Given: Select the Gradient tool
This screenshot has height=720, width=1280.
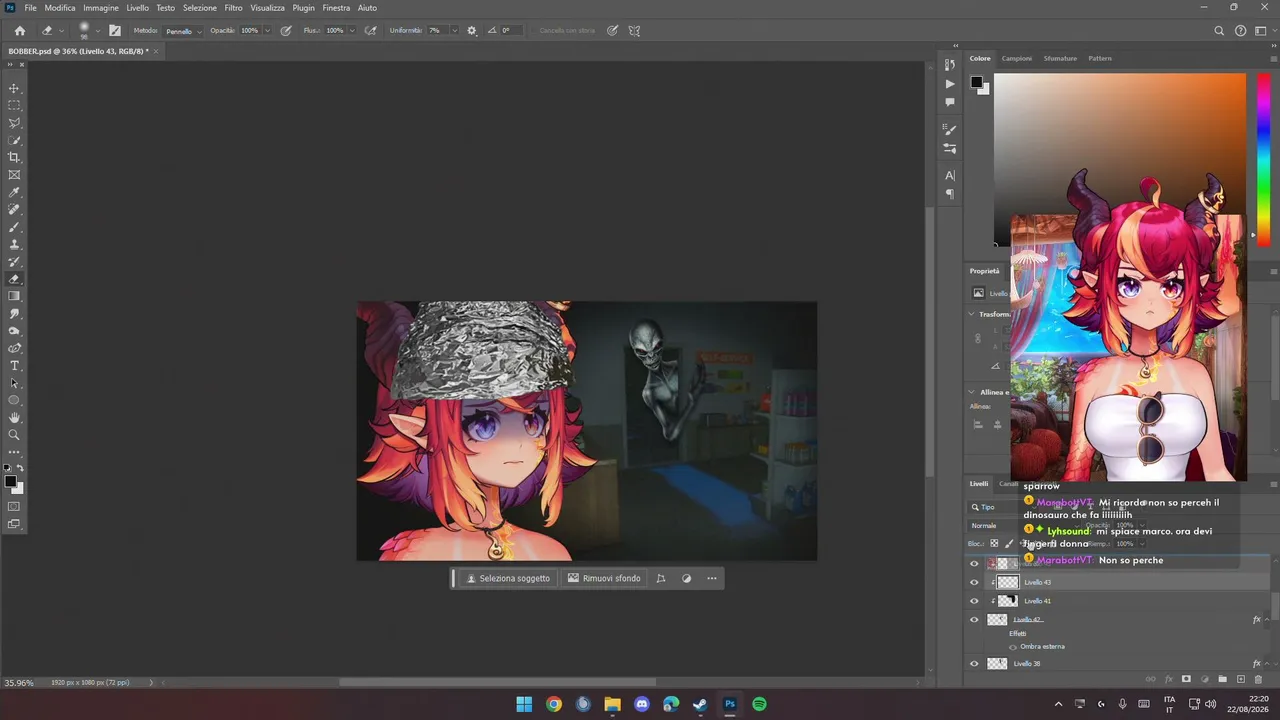Looking at the screenshot, I should tap(14, 296).
